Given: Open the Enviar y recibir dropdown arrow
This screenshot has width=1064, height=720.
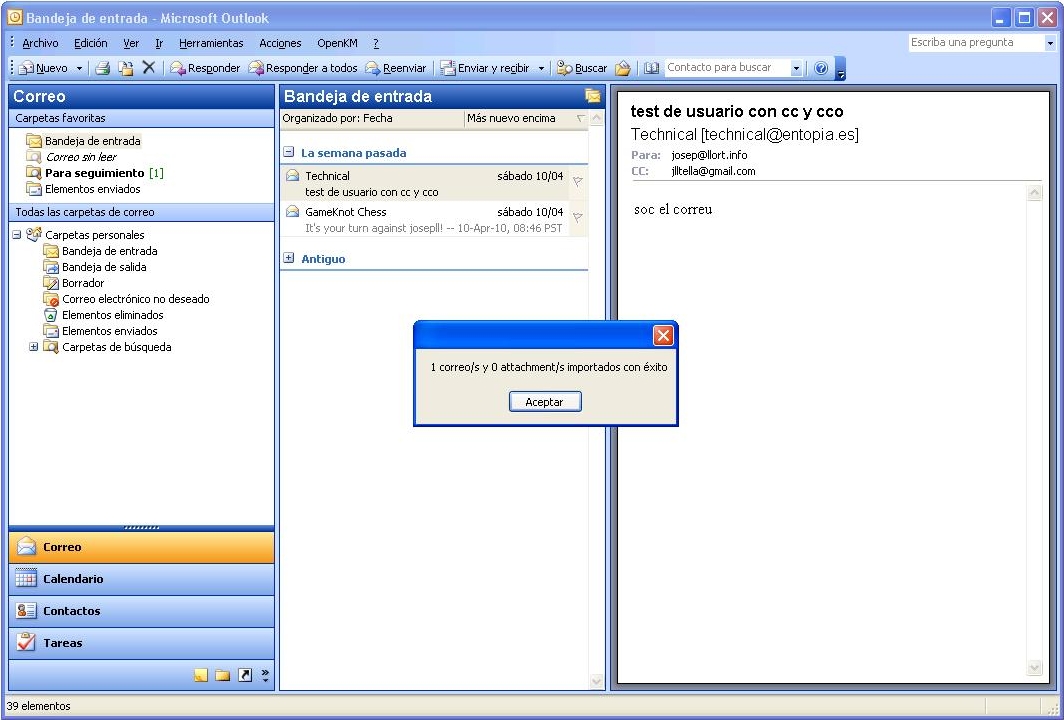Looking at the screenshot, I should tap(541, 68).
